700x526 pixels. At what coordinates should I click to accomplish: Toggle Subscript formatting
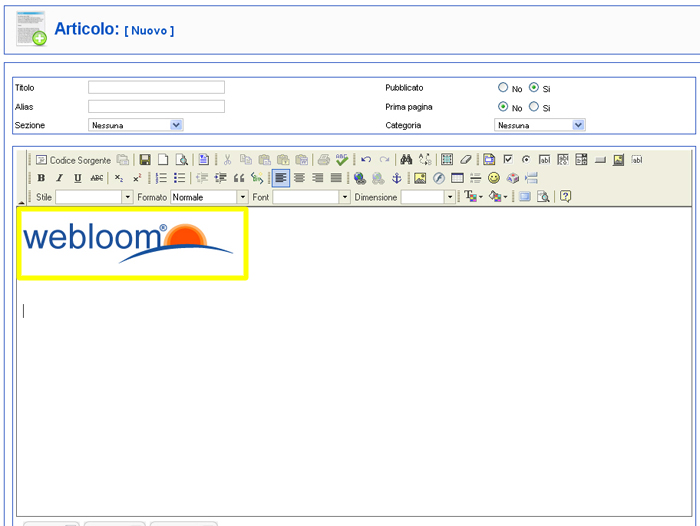tap(119, 178)
